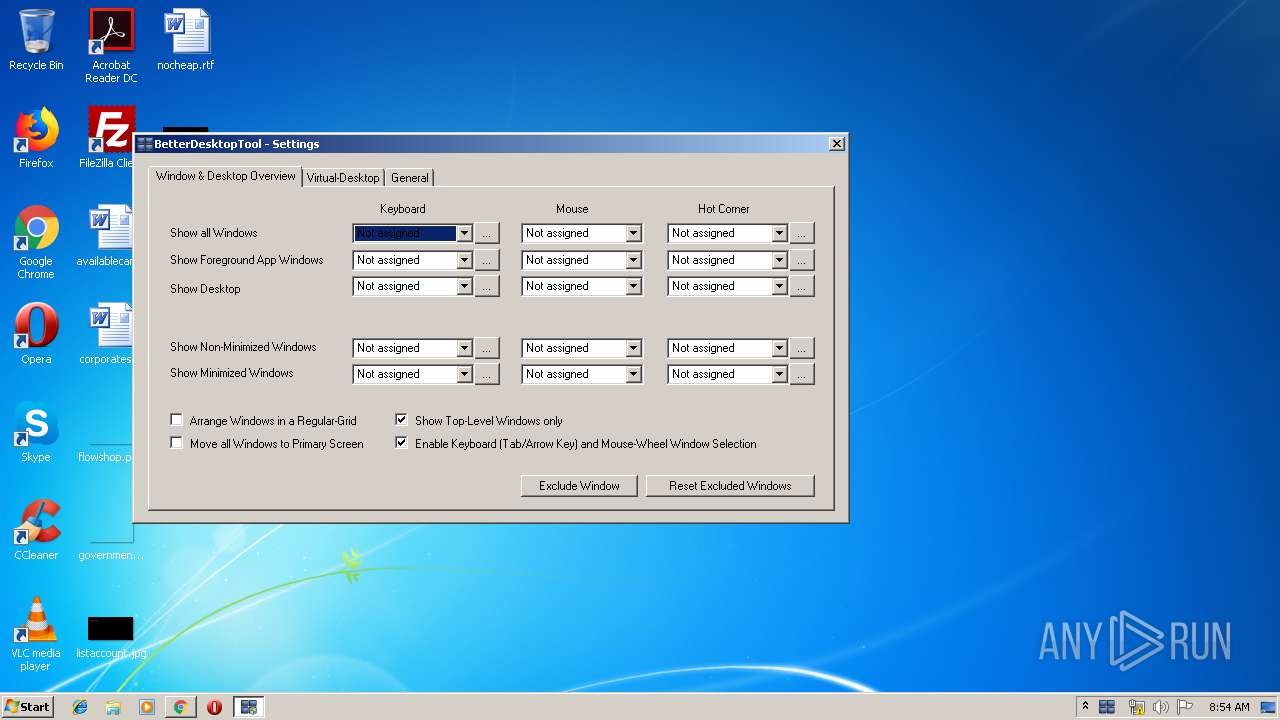The image size is (1280, 720).
Task: Click the BetterDesktopTool taskbar button
Action: point(249,707)
